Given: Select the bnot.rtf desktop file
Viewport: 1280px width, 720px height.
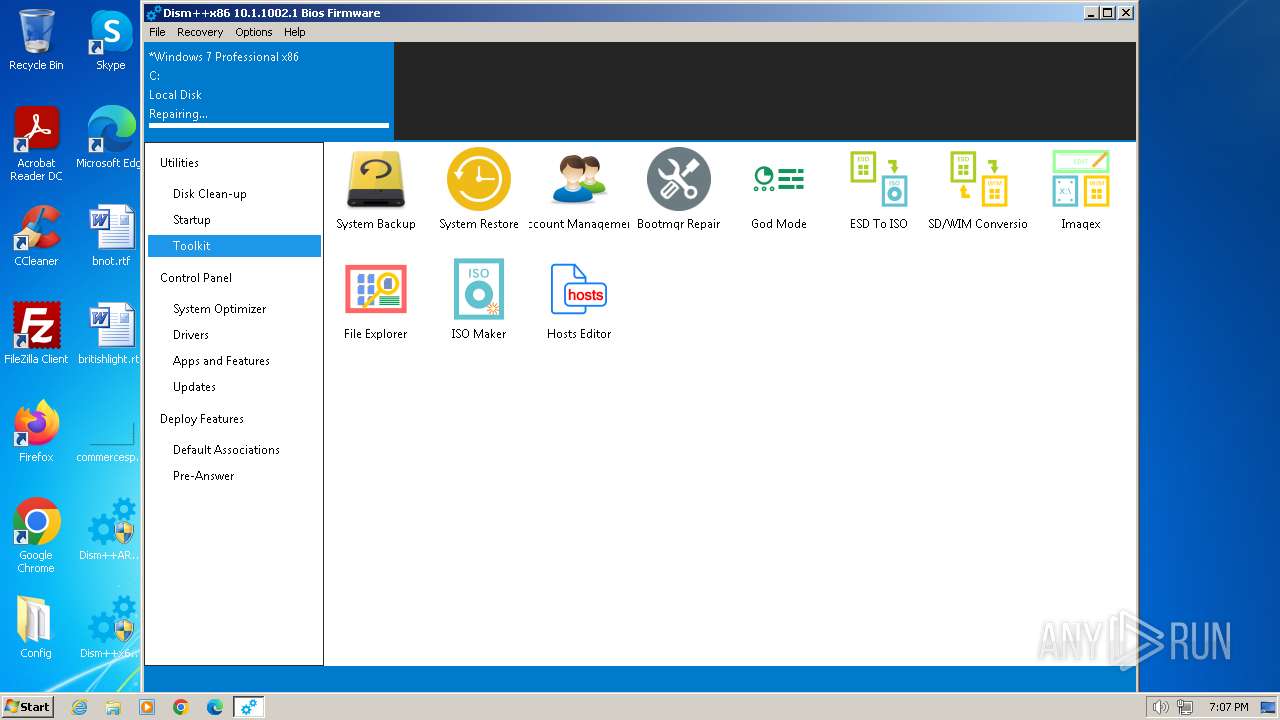Looking at the screenshot, I should pos(111,236).
